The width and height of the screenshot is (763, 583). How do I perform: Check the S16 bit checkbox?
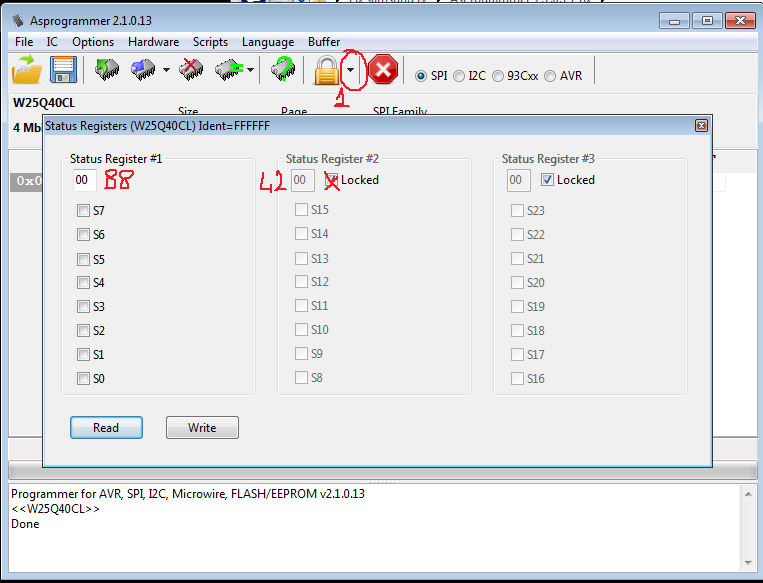click(x=517, y=378)
